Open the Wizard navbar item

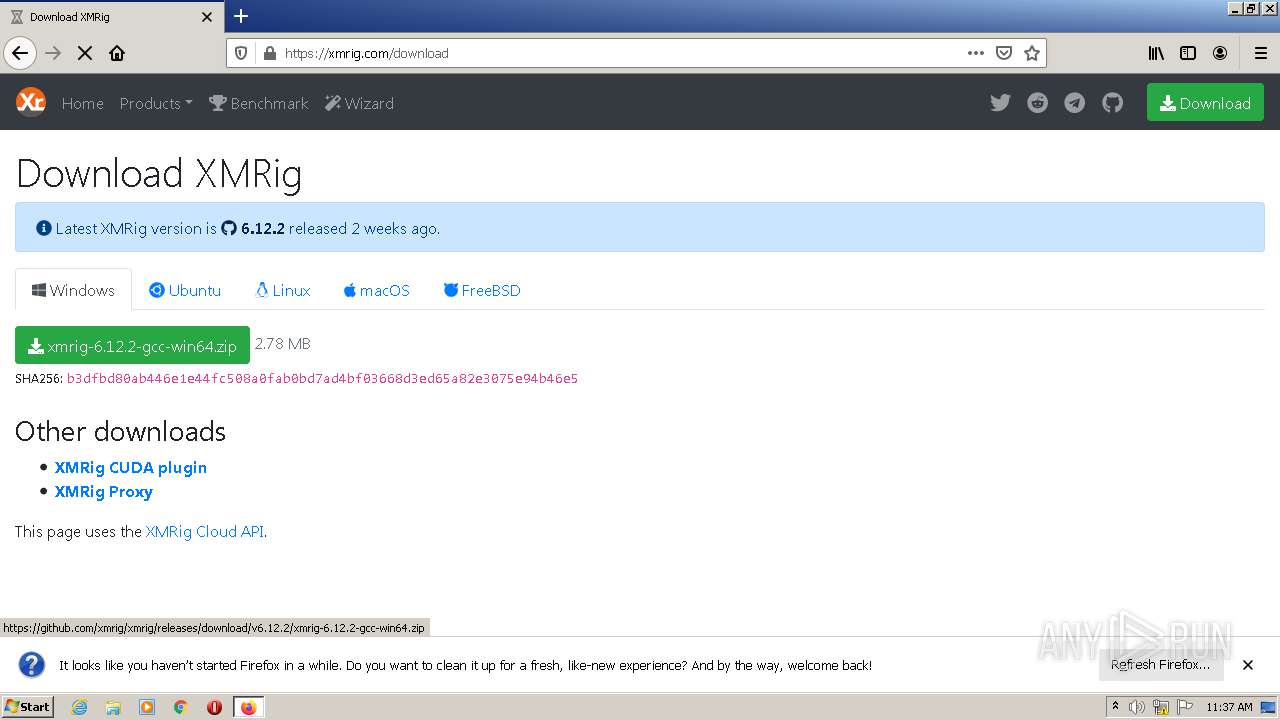point(359,103)
